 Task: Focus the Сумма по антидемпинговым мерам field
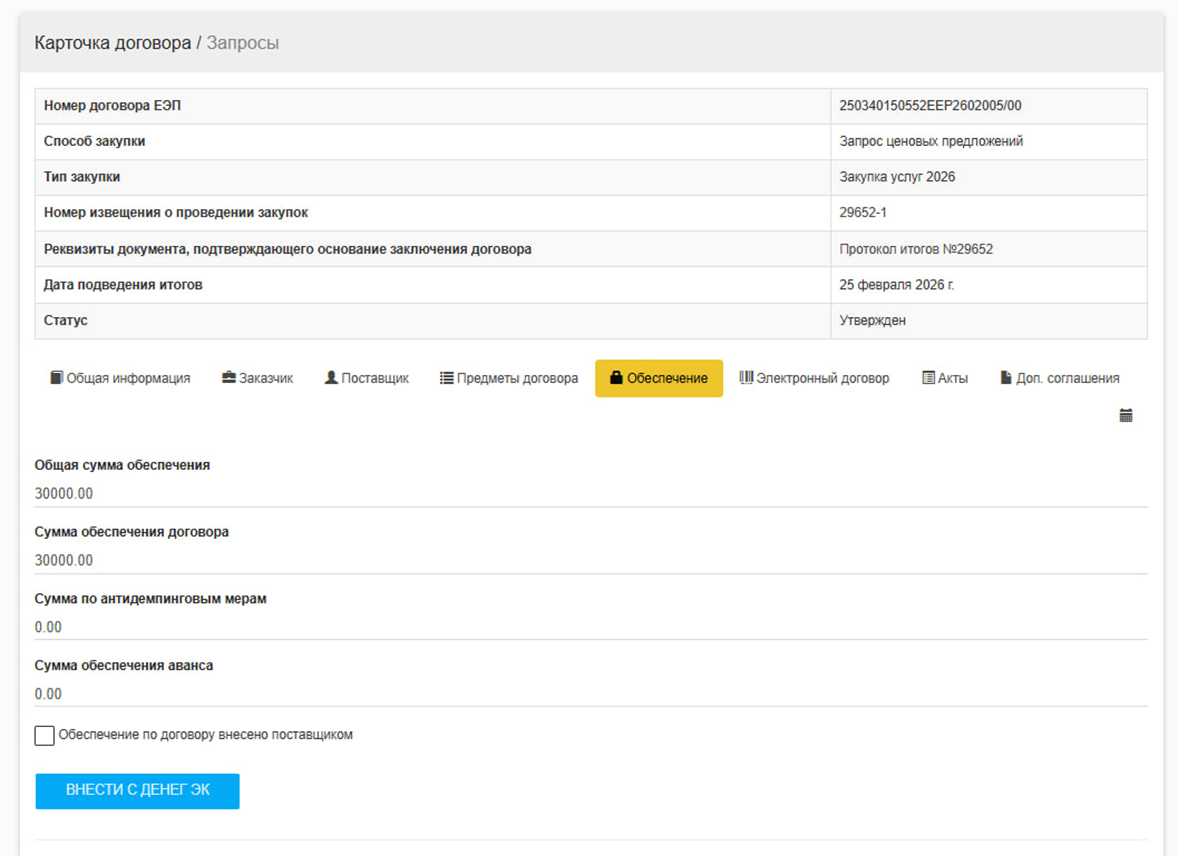[x=590, y=628]
